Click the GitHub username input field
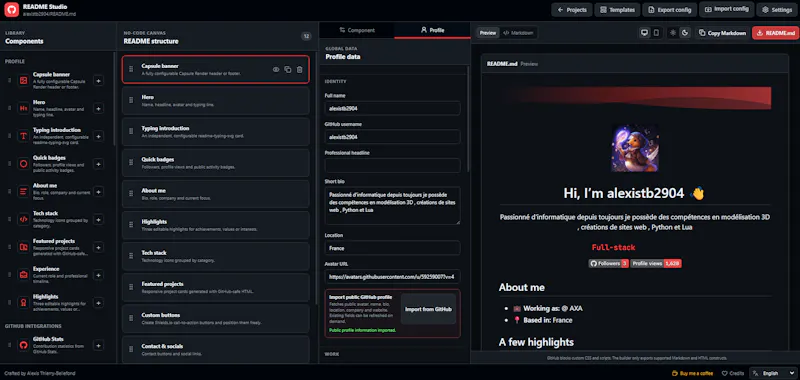Image resolution: width=800 pixels, height=380 pixels. click(x=392, y=137)
